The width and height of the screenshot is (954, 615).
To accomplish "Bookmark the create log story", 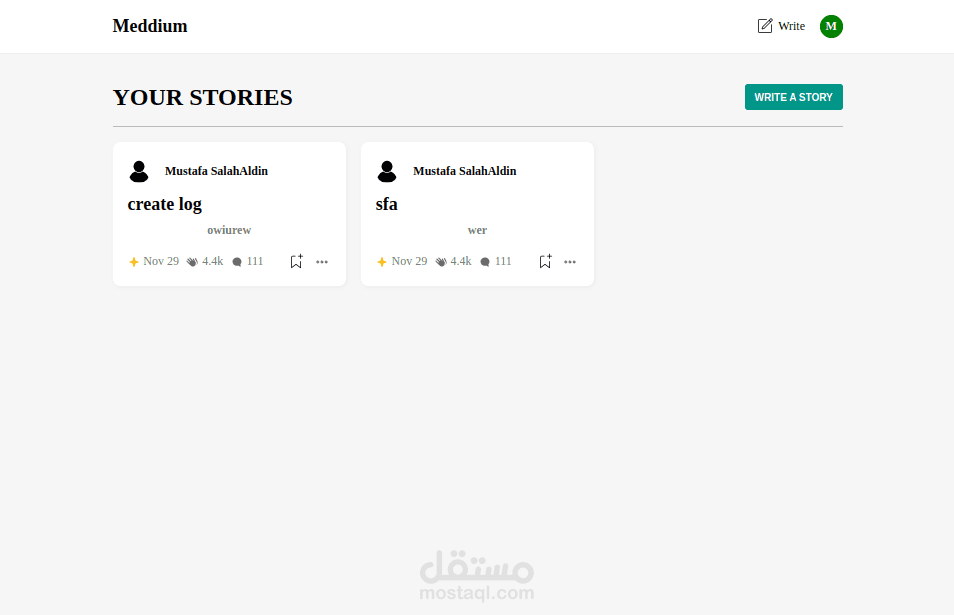I will pos(296,261).
